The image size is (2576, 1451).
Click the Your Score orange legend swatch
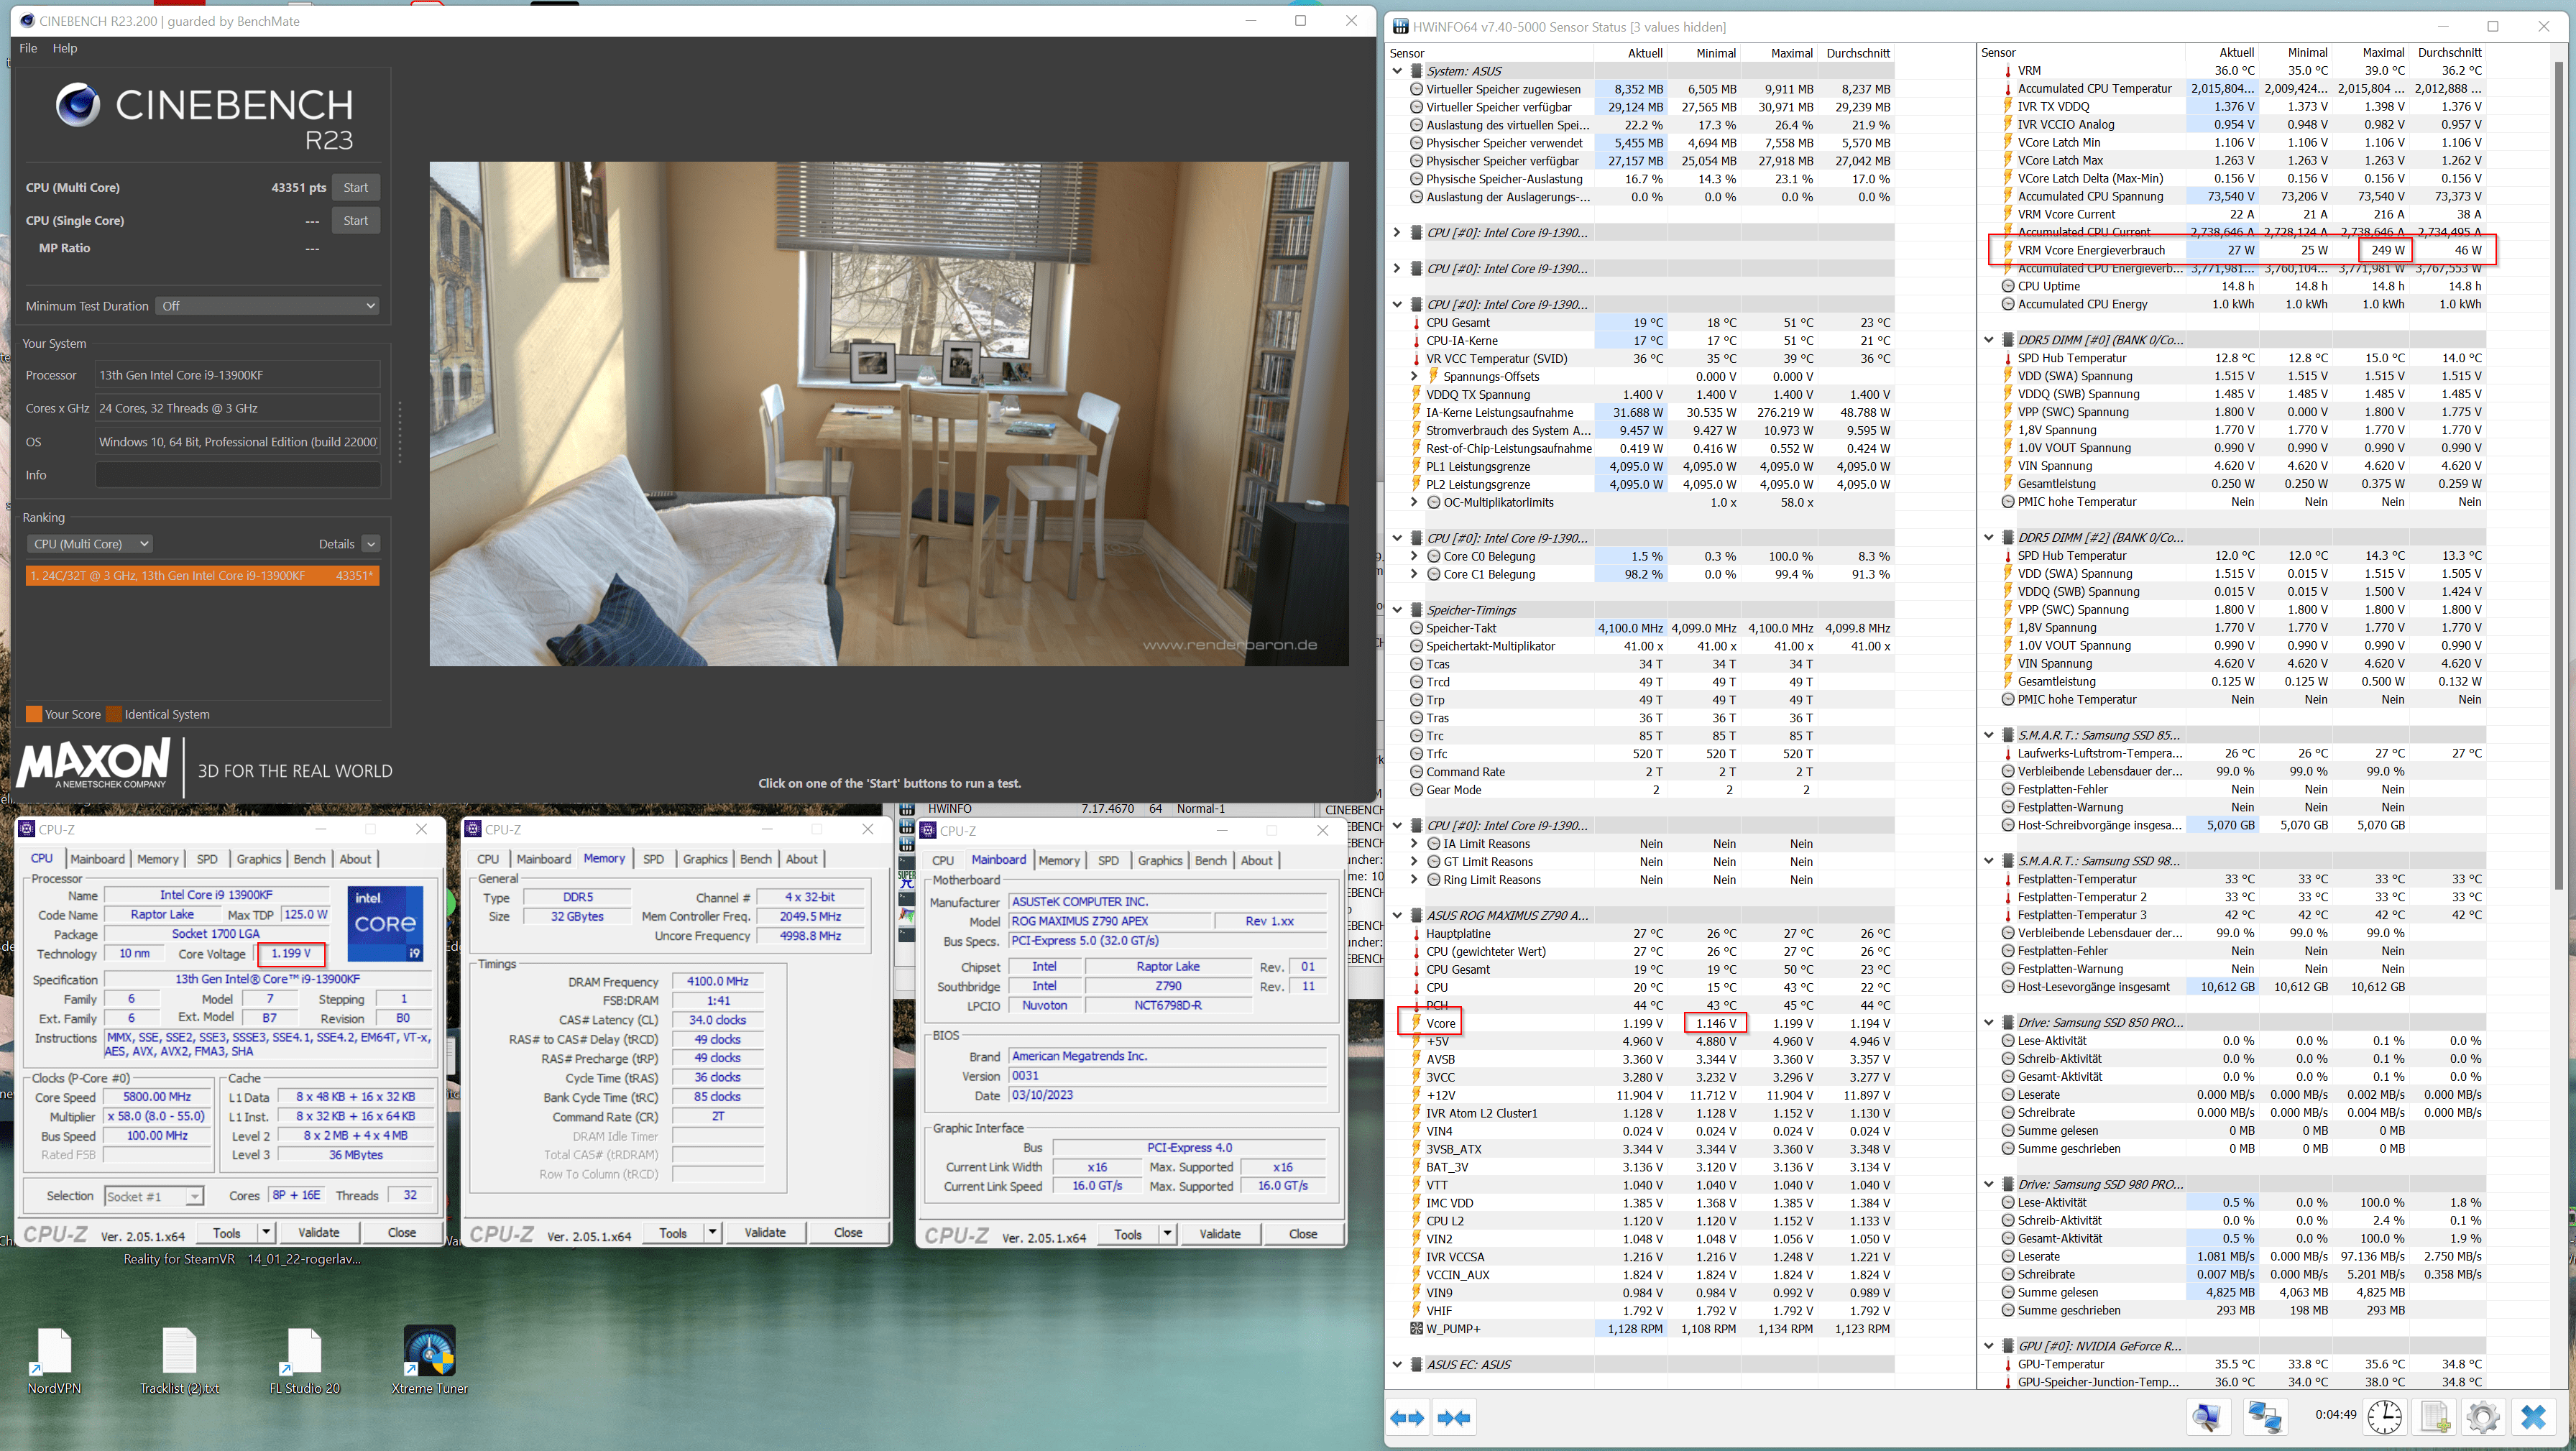tap(34, 714)
